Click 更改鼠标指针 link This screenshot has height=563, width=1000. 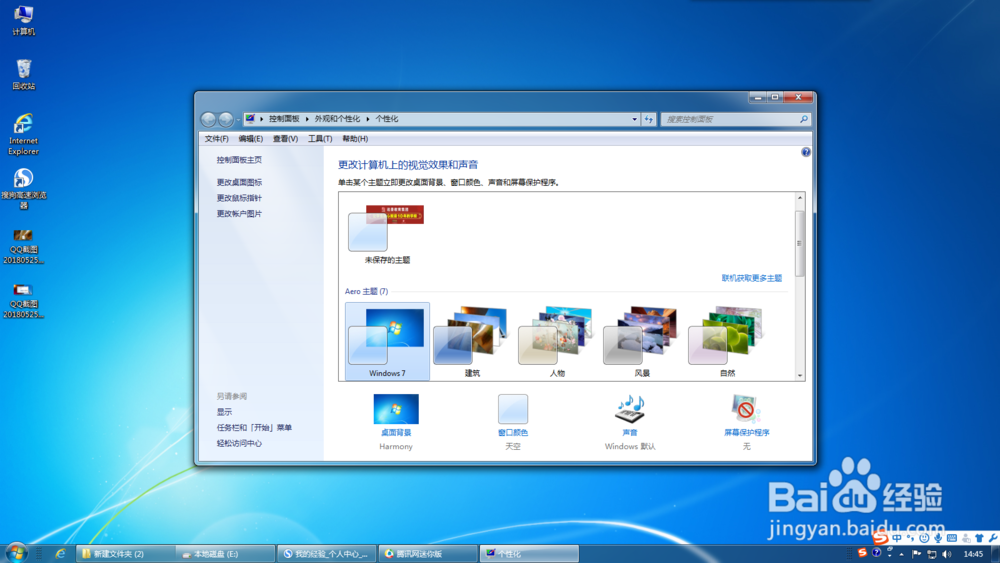pyautogui.click(x=239, y=198)
